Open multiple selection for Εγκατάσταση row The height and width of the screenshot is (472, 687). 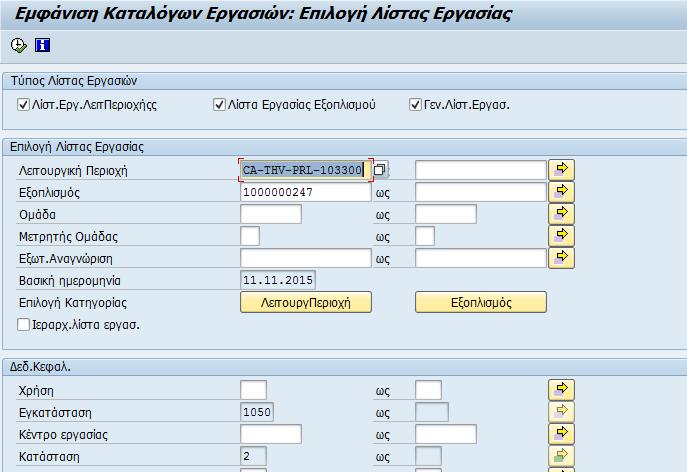point(561,412)
